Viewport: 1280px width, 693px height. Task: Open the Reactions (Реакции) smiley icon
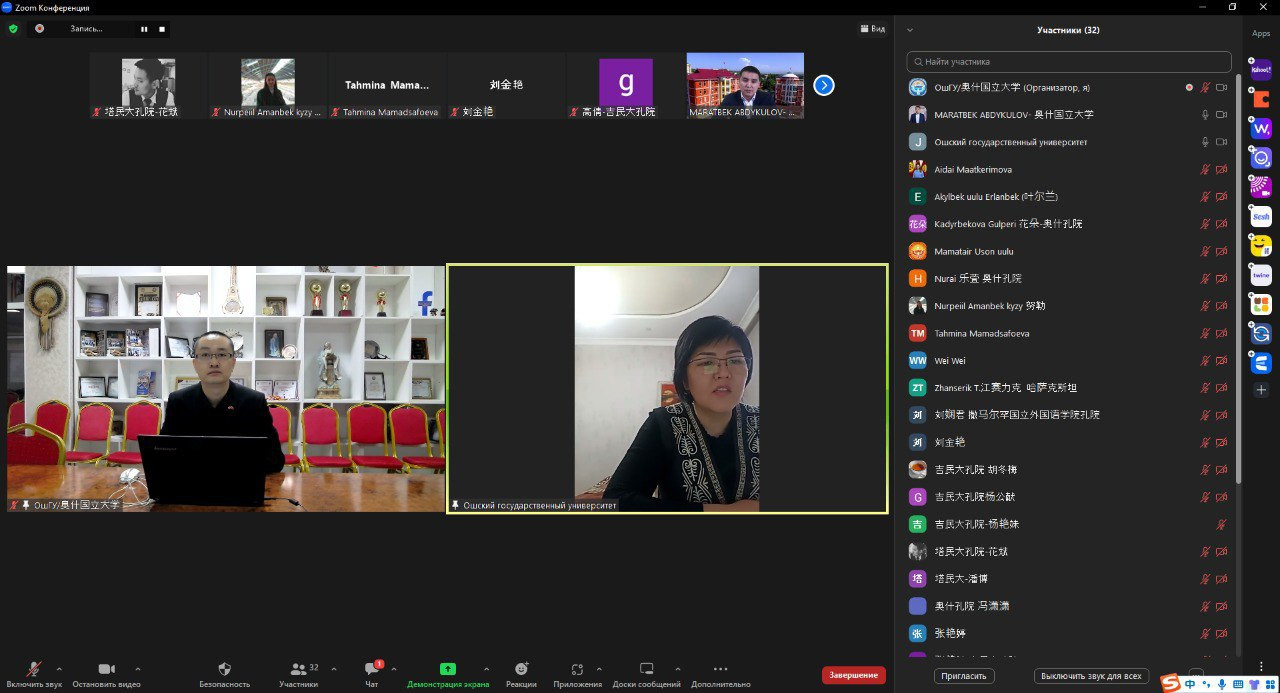tap(521, 669)
